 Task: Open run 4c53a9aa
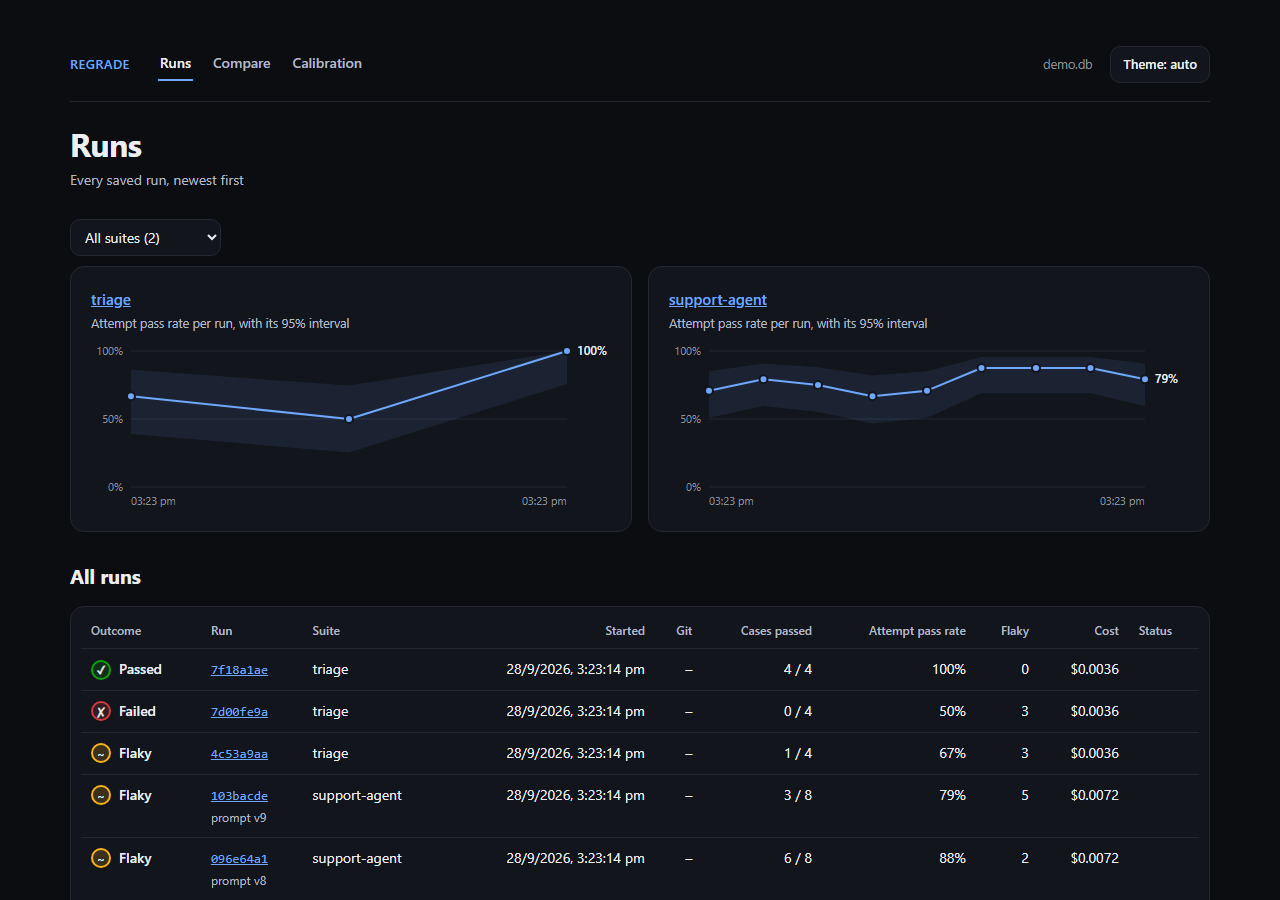pyautogui.click(x=239, y=754)
